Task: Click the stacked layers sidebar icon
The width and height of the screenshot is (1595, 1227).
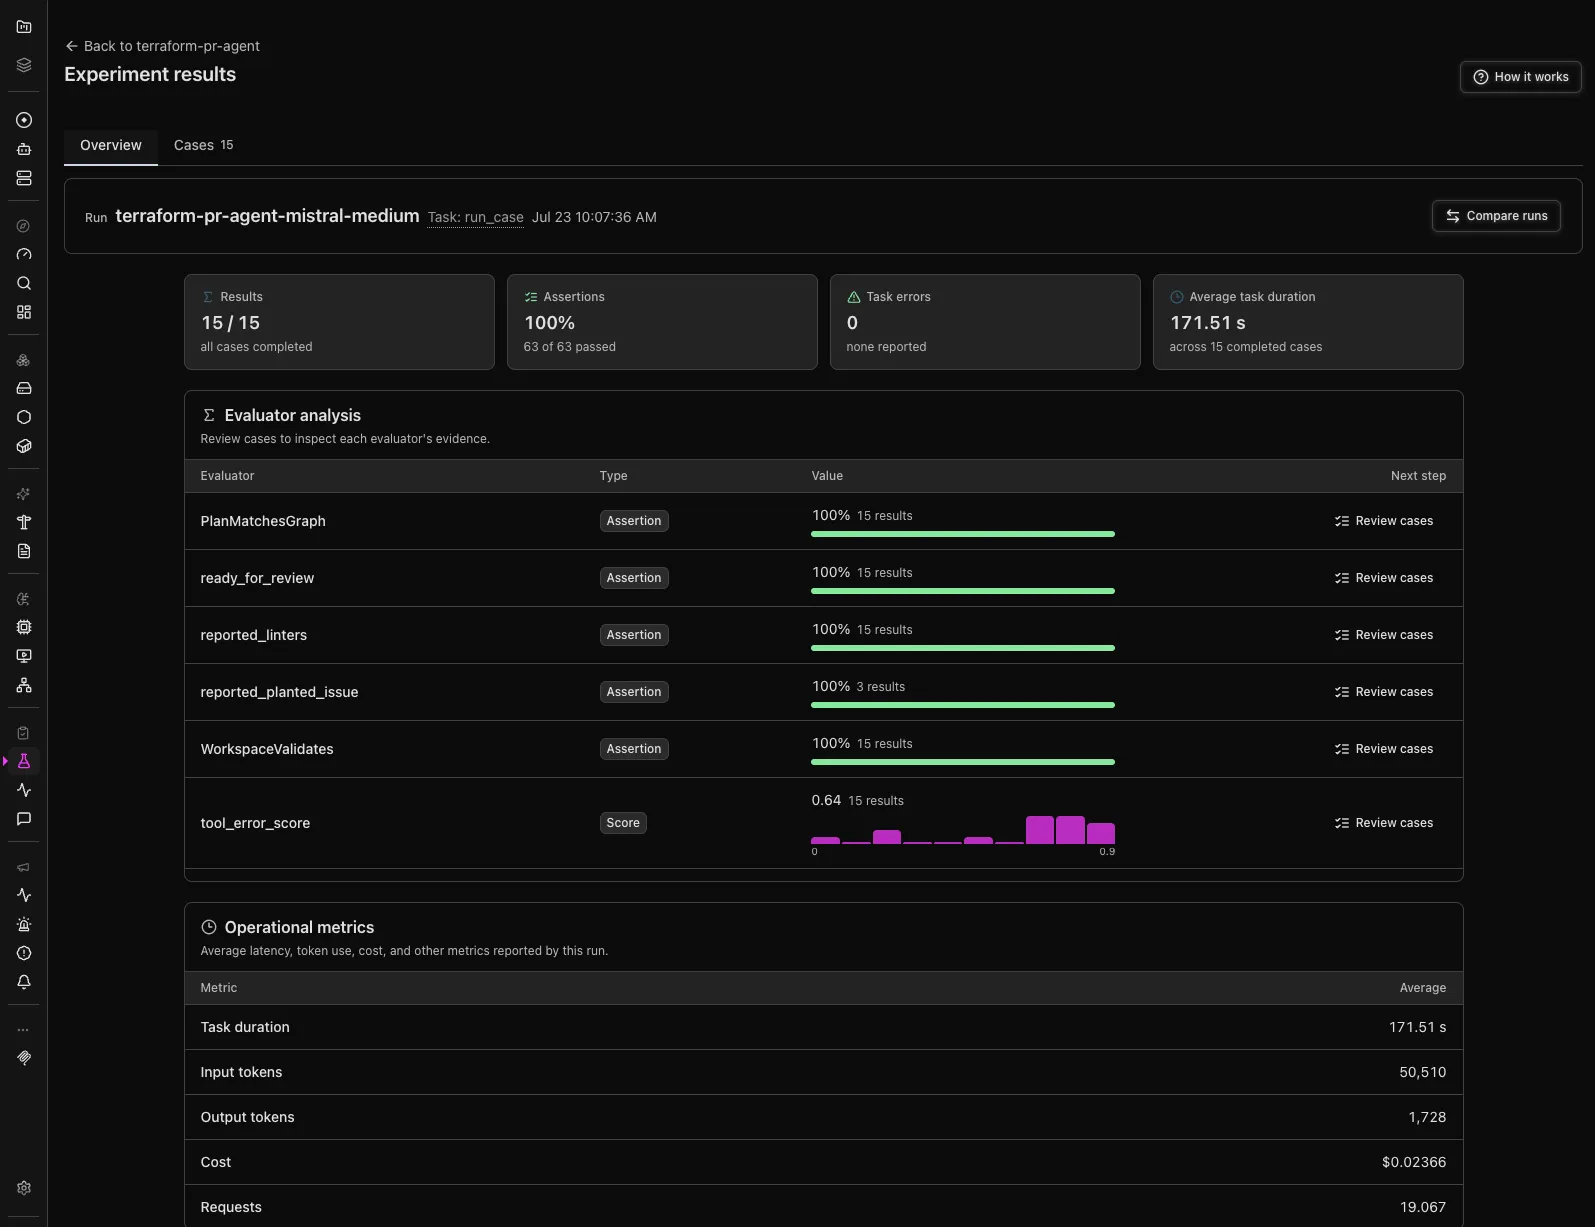Action: coord(24,65)
